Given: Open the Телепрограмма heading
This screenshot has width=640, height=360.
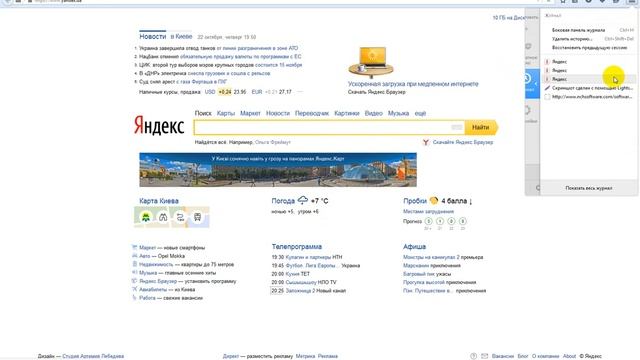Looking at the screenshot, I should pyautogui.click(x=297, y=247).
